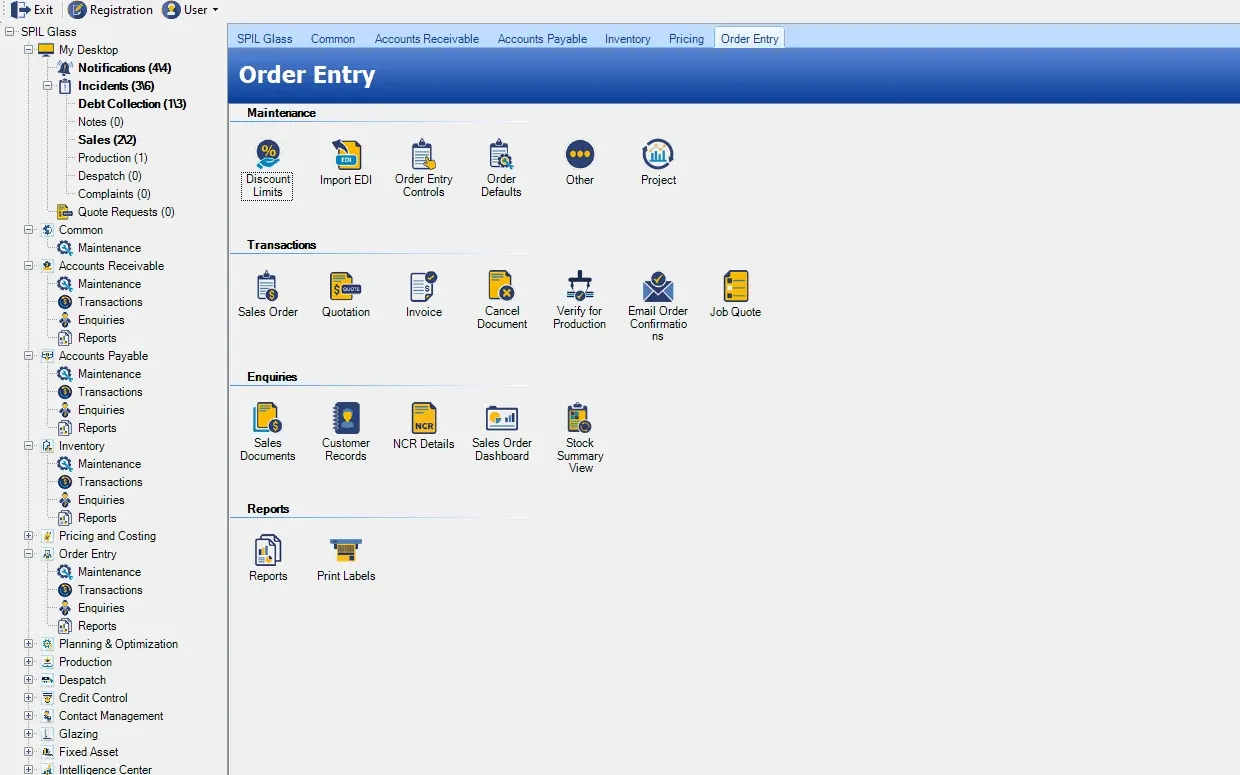Image resolution: width=1240 pixels, height=775 pixels.
Task: Switch to the Accounts Payable tab
Action: pyautogui.click(x=543, y=39)
